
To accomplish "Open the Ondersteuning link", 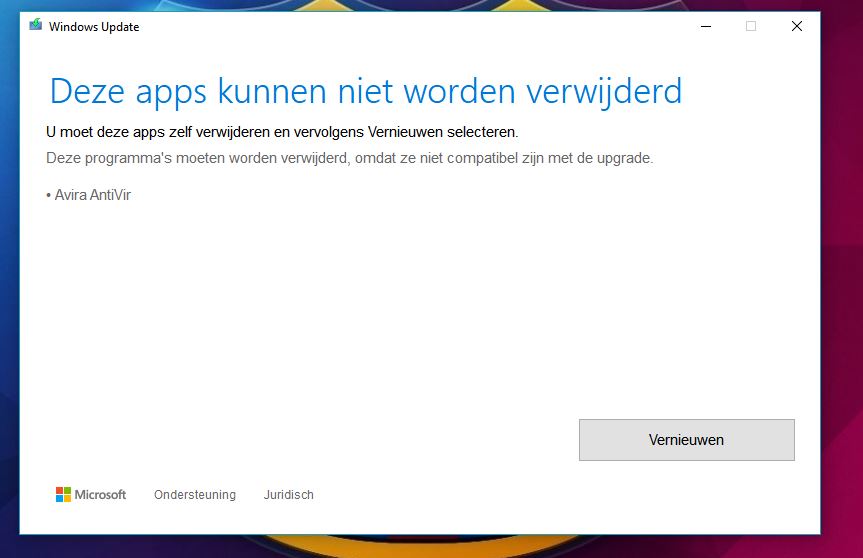I will click(195, 495).
